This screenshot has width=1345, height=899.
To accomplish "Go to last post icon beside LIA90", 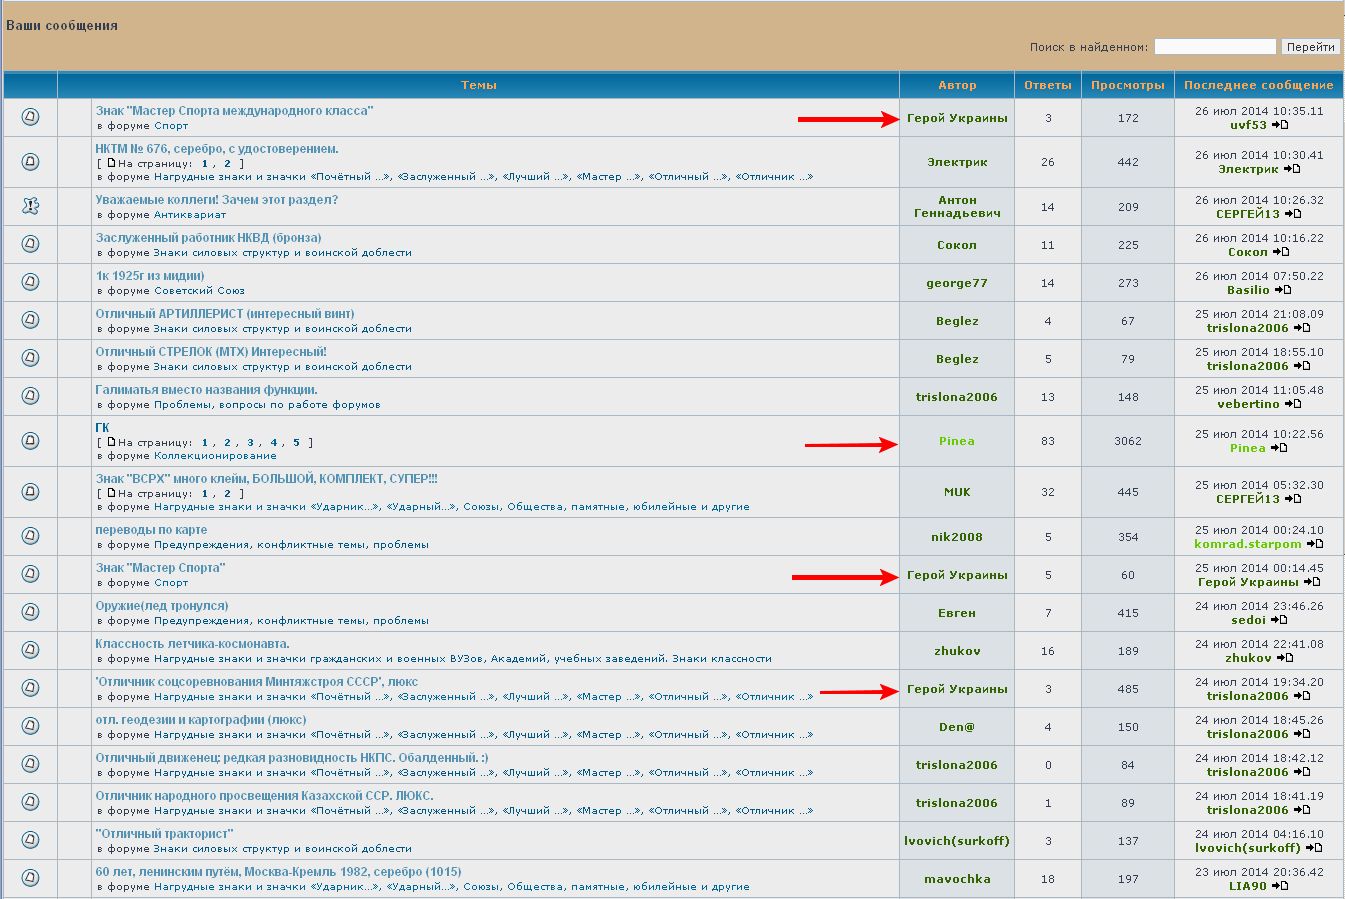I will pyautogui.click(x=1281, y=886).
